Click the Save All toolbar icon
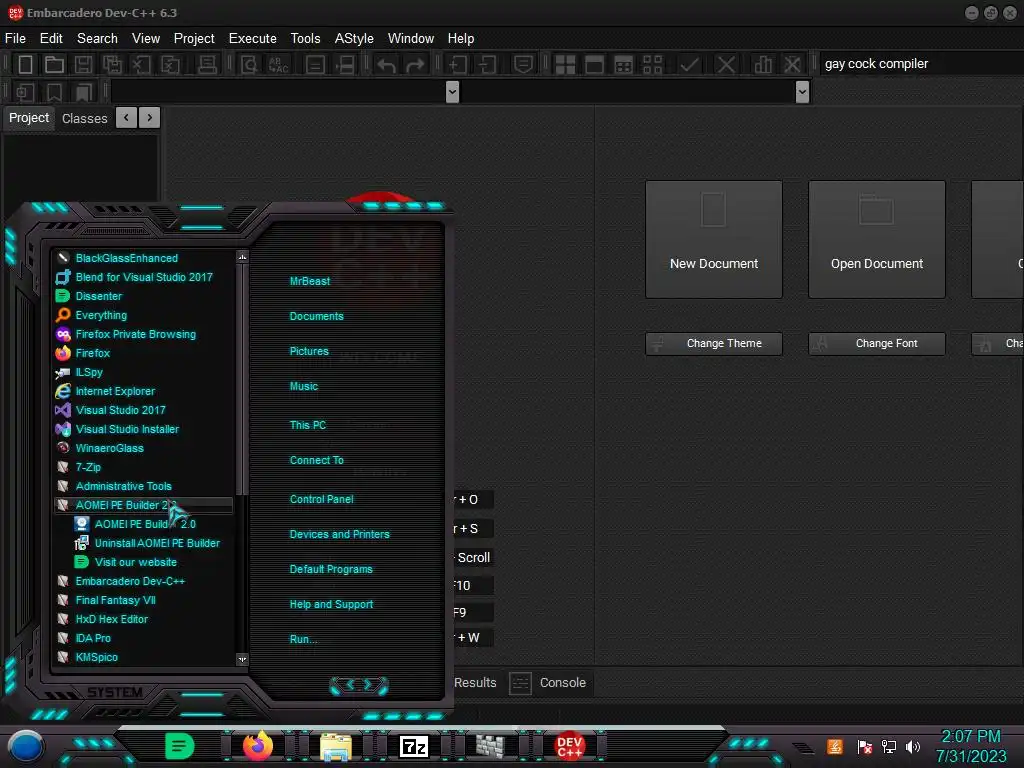The image size is (1024, 768). pyautogui.click(x=112, y=64)
